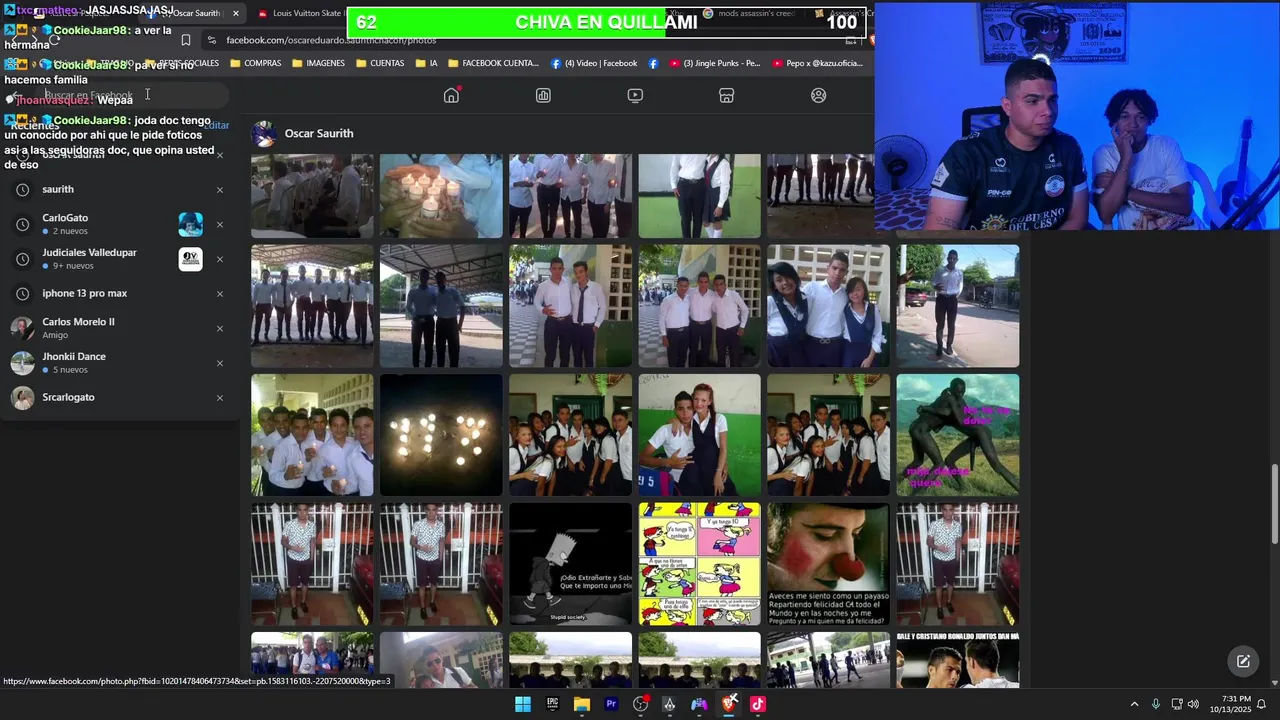Open the Facebook professional dashboard chart icon
The image size is (1280, 720).
point(543,95)
